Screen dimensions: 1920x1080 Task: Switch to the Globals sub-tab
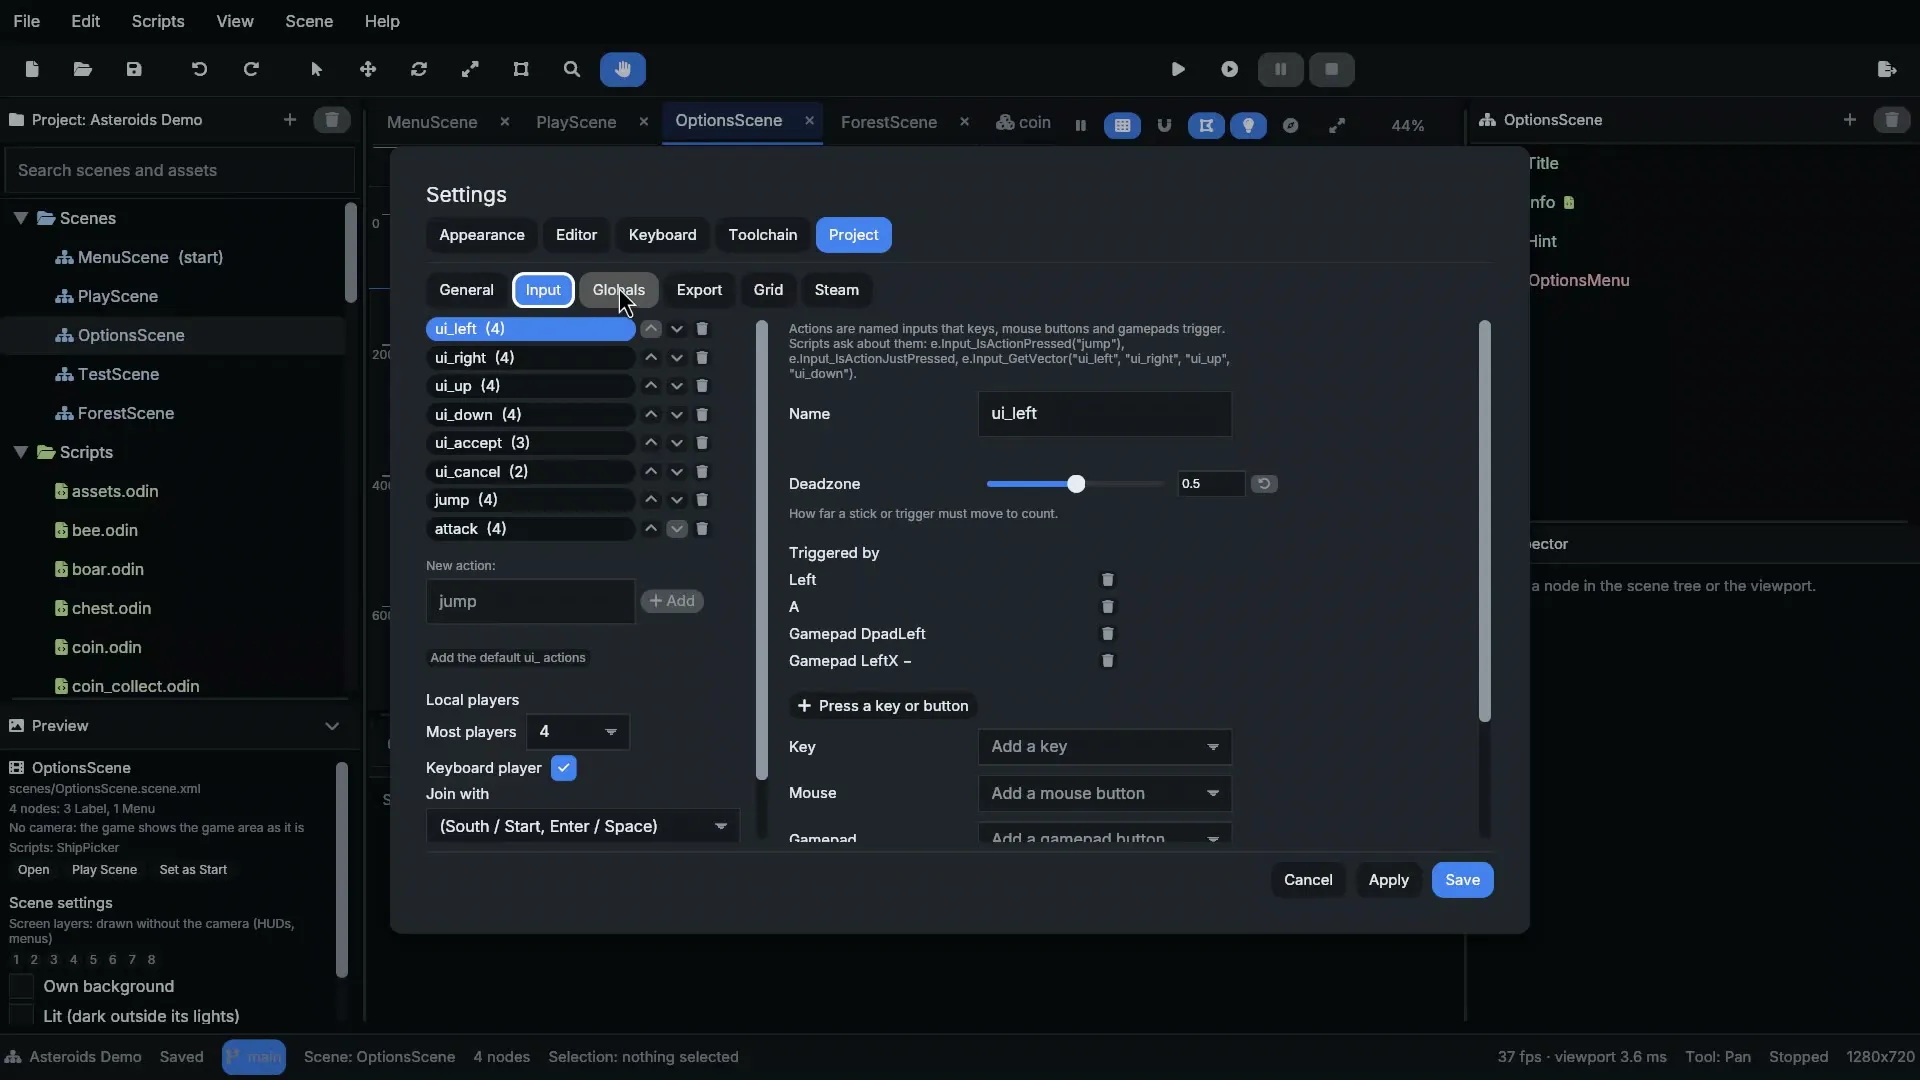[619, 290]
